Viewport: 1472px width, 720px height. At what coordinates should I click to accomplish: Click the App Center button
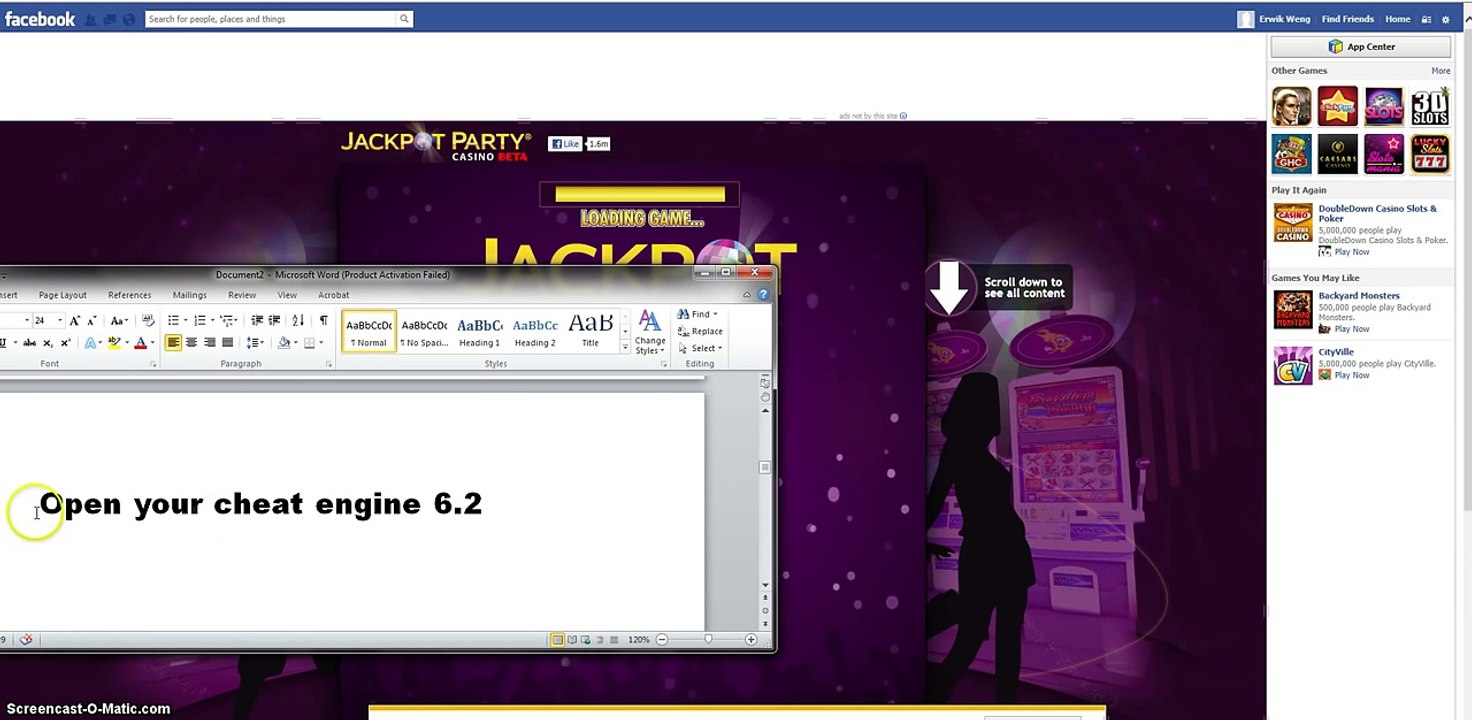[1360, 46]
